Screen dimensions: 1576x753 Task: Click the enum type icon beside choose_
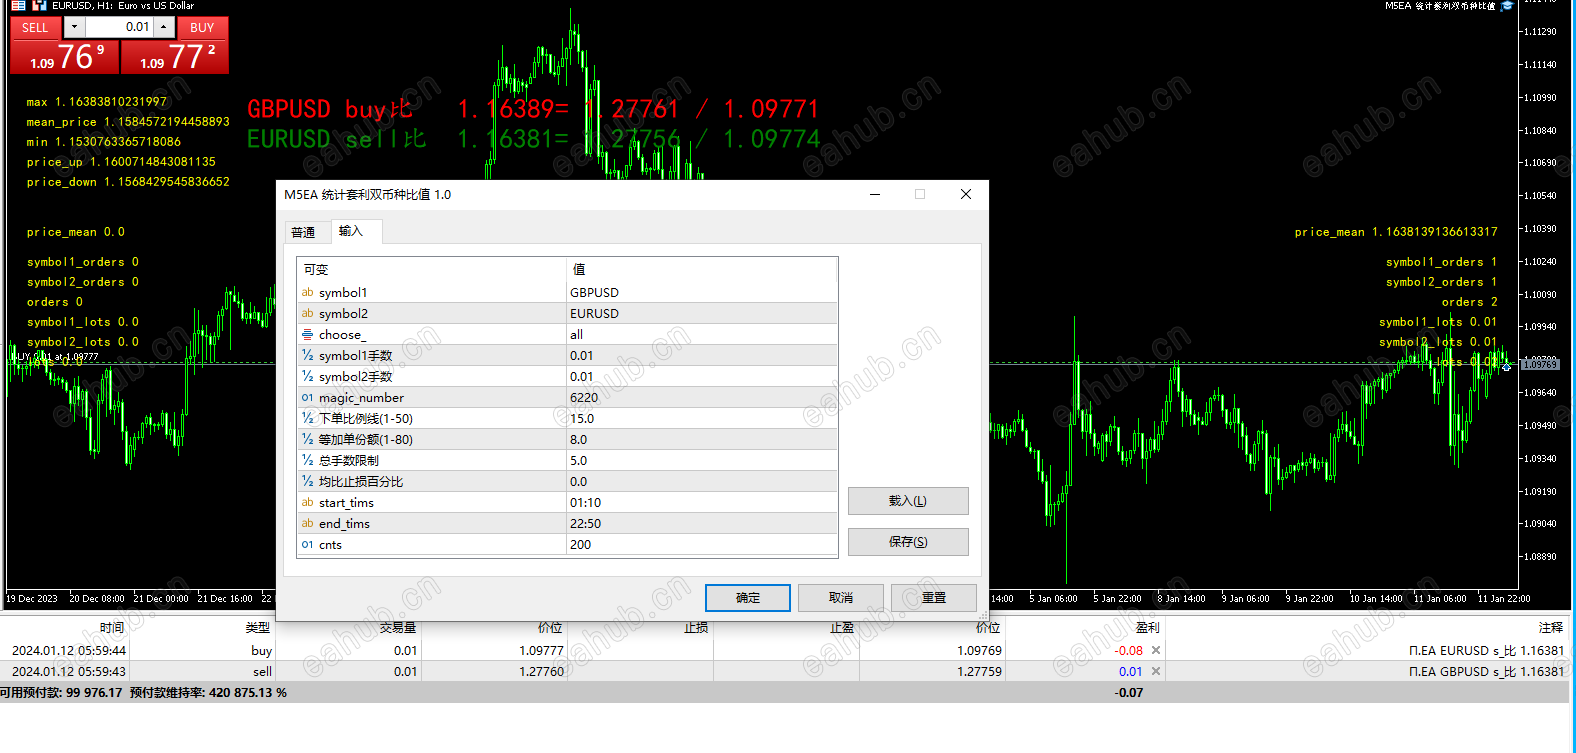(x=307, y=334)
